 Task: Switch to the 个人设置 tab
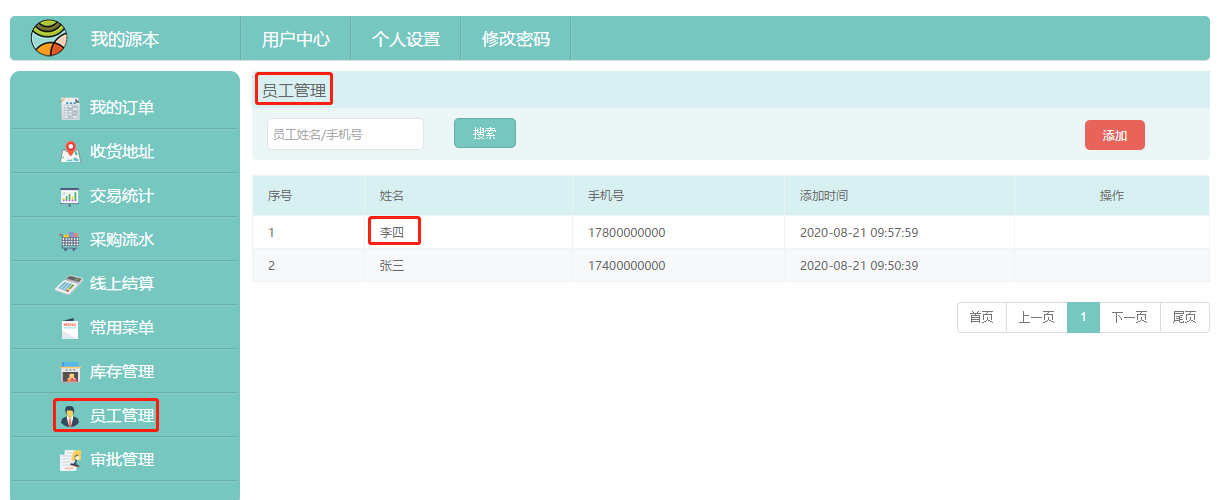tap(406, 39)
